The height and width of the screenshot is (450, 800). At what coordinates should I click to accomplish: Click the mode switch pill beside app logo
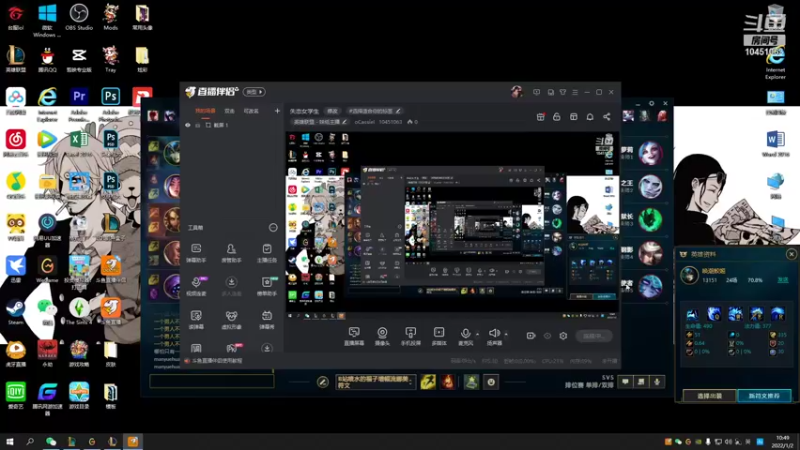tap(254, 92)
